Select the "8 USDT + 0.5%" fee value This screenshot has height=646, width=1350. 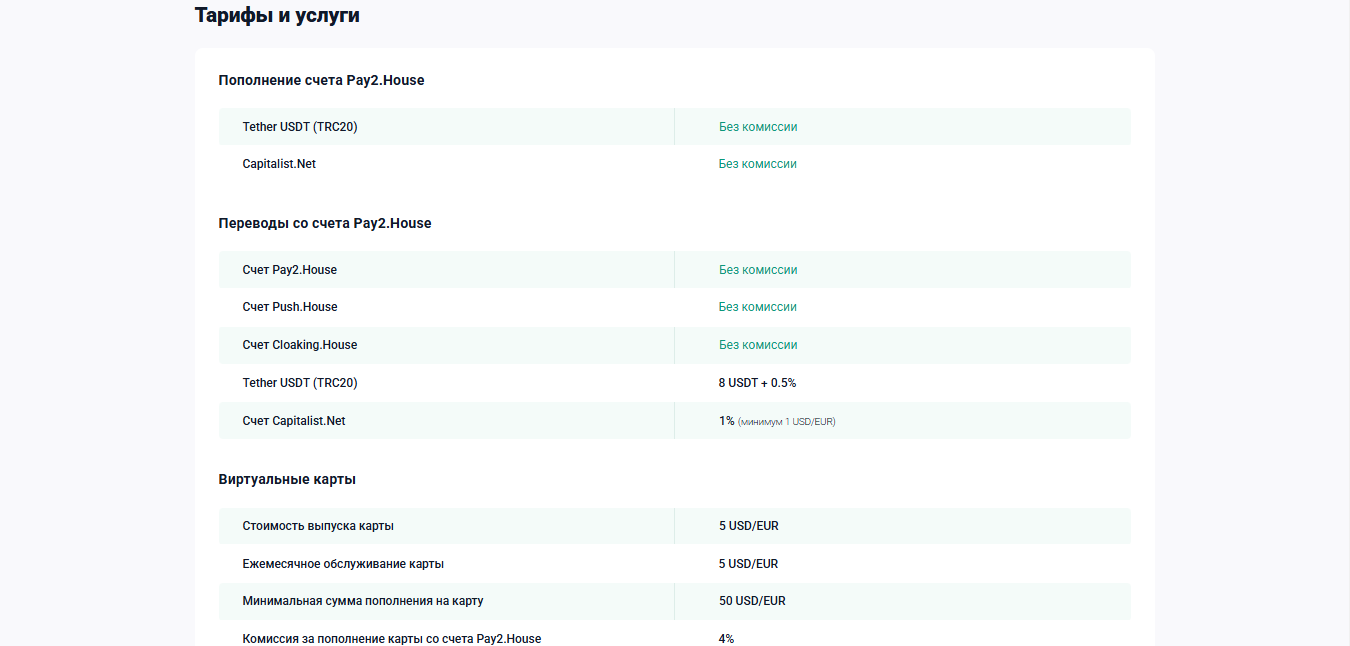(x=757, y=383)
